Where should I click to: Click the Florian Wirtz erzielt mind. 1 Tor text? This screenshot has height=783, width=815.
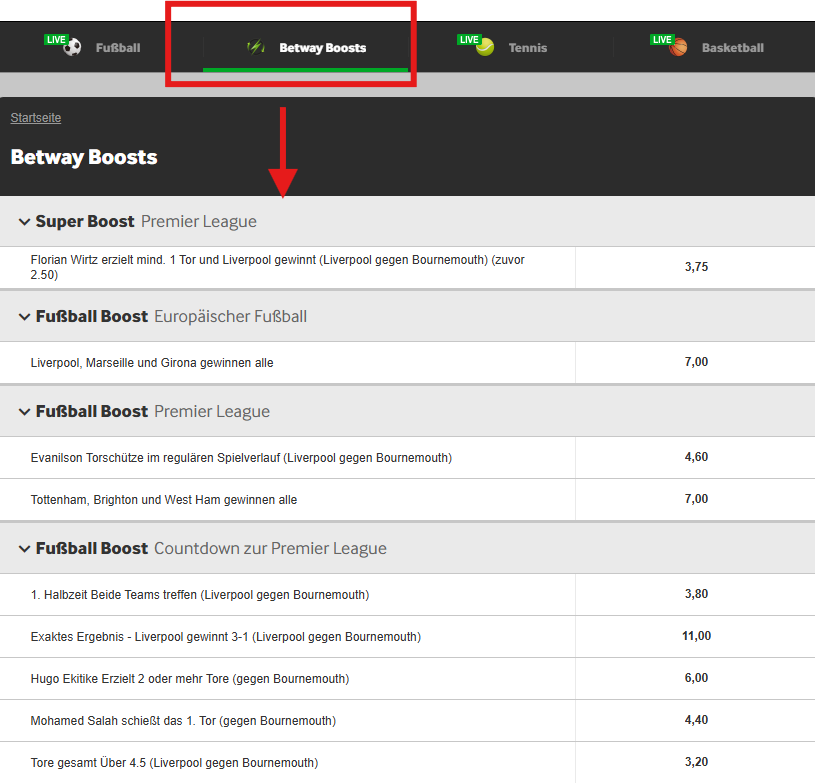click(x=278, y=267)
